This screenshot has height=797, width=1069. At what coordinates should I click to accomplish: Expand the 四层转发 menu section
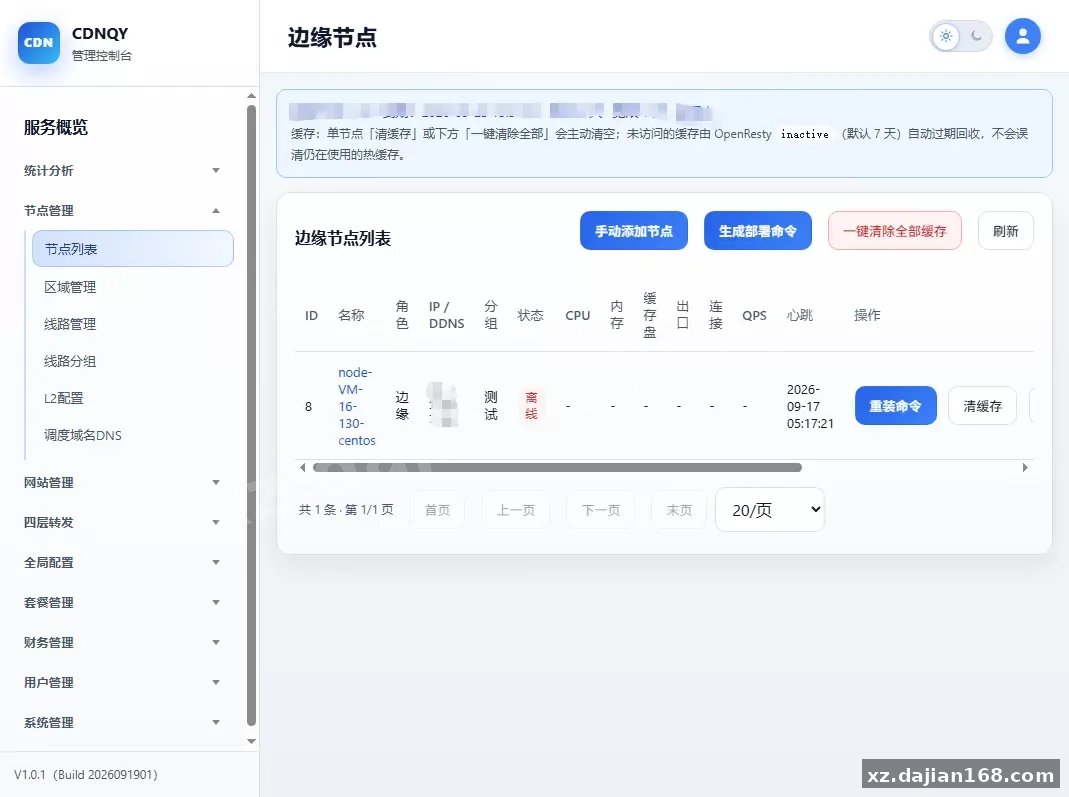click(x=122, y=523)
